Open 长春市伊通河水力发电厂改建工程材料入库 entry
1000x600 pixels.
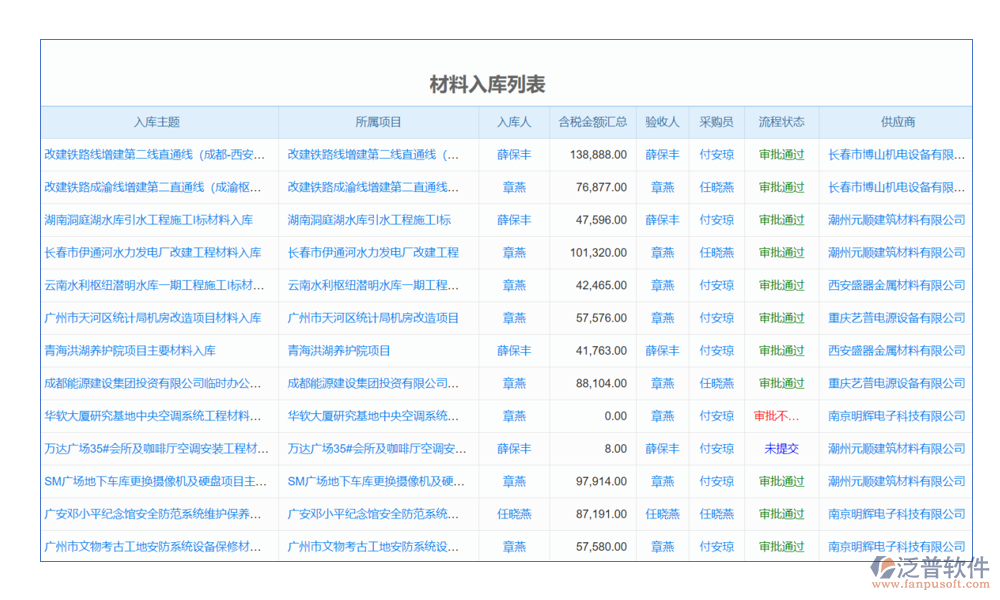152,253
